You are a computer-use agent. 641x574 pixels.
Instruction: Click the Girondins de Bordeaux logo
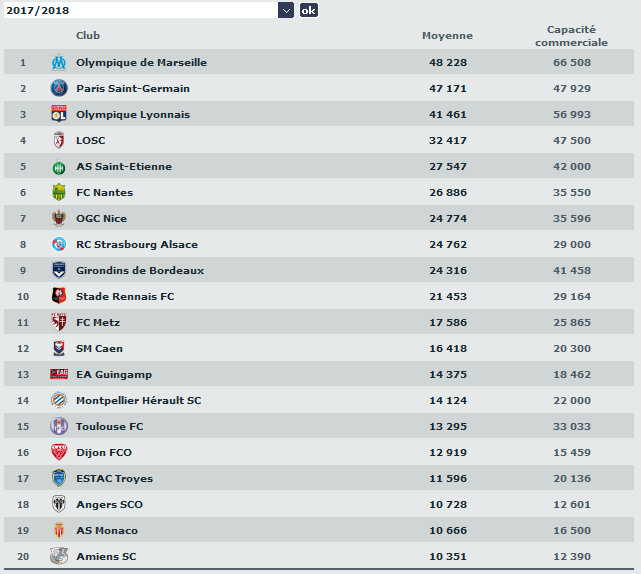coord(59,270)
